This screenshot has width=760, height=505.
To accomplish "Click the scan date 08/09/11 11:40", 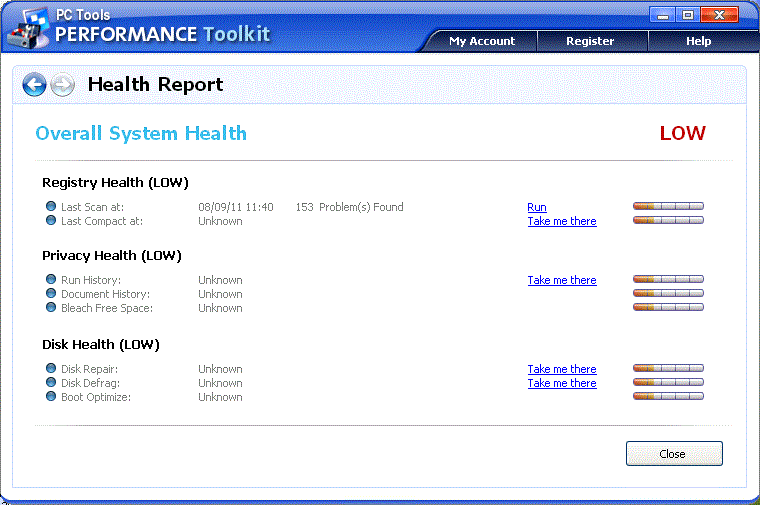I will pyautogui.click(x=236, y=207).
